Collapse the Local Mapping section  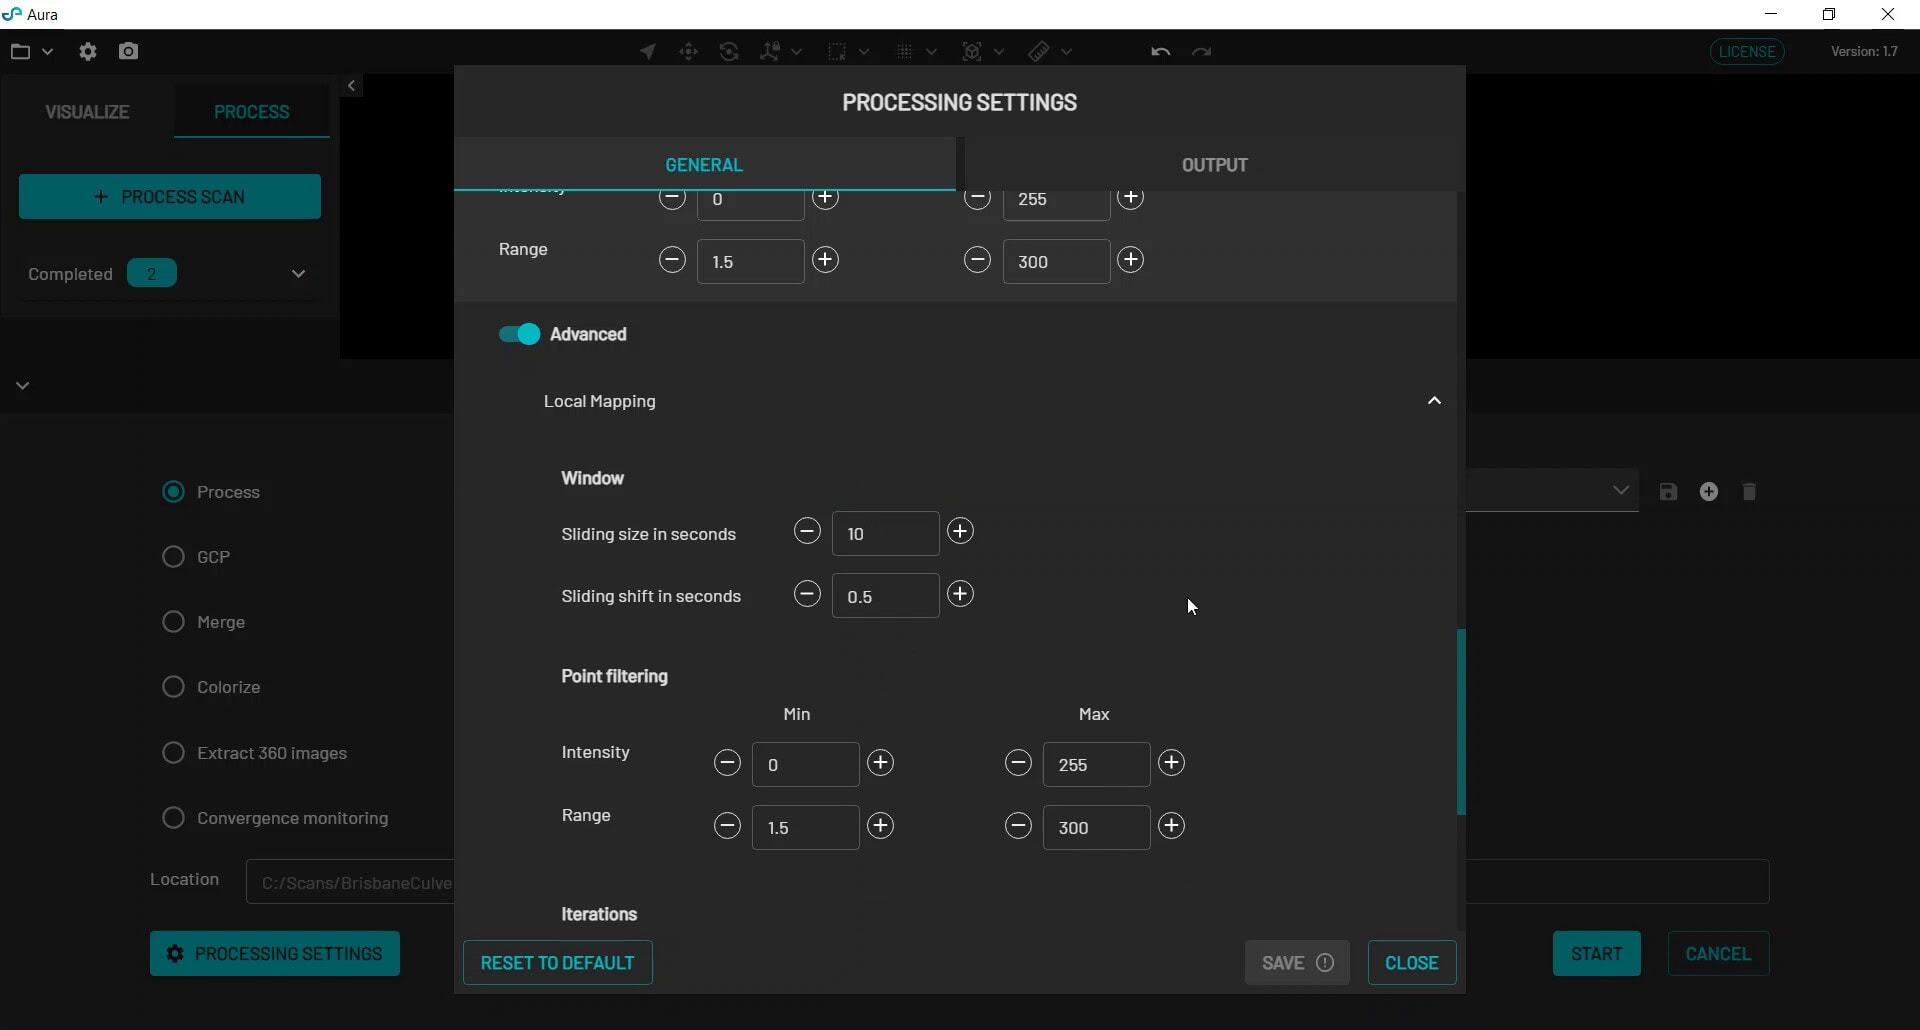1434,401
